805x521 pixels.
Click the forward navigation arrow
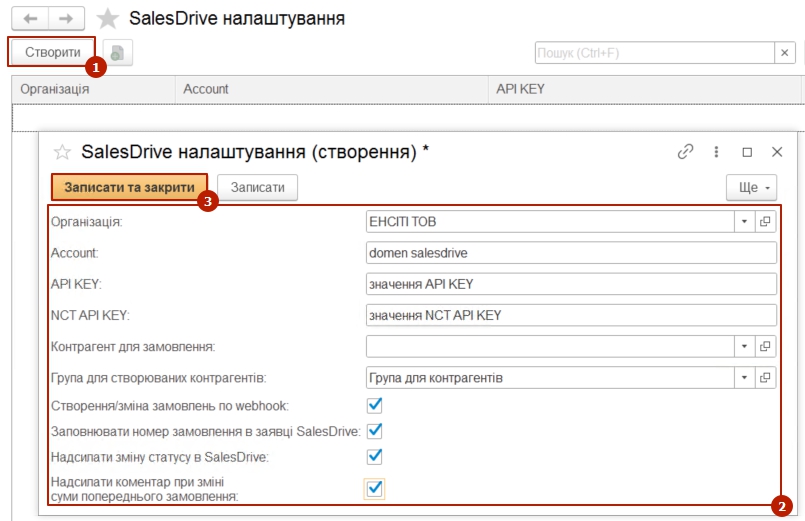(x=66, y=19)
